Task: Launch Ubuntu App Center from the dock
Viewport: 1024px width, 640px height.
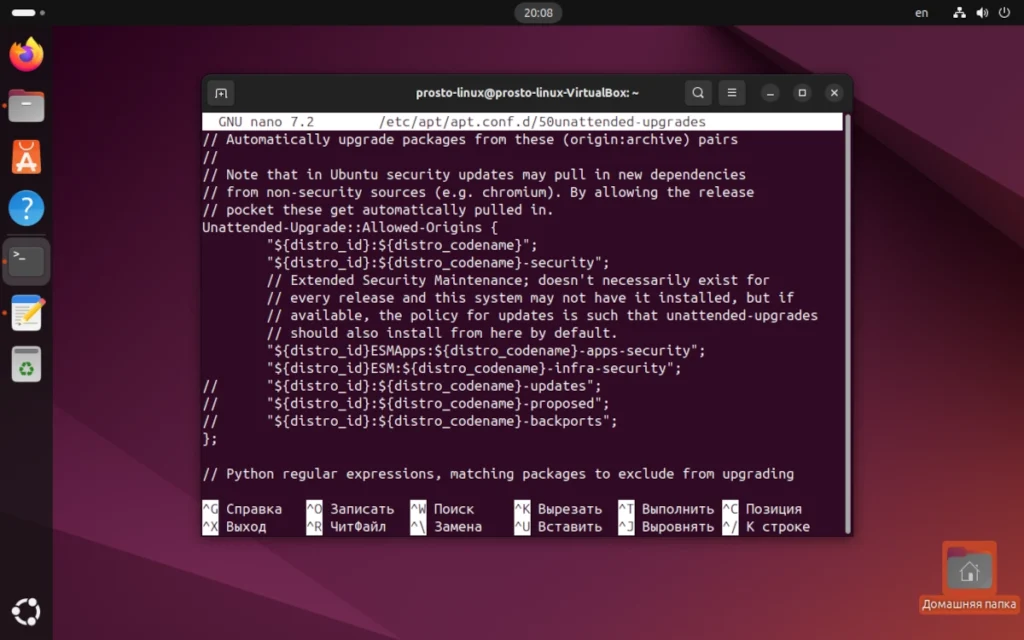Action: [x=26, y=157]
